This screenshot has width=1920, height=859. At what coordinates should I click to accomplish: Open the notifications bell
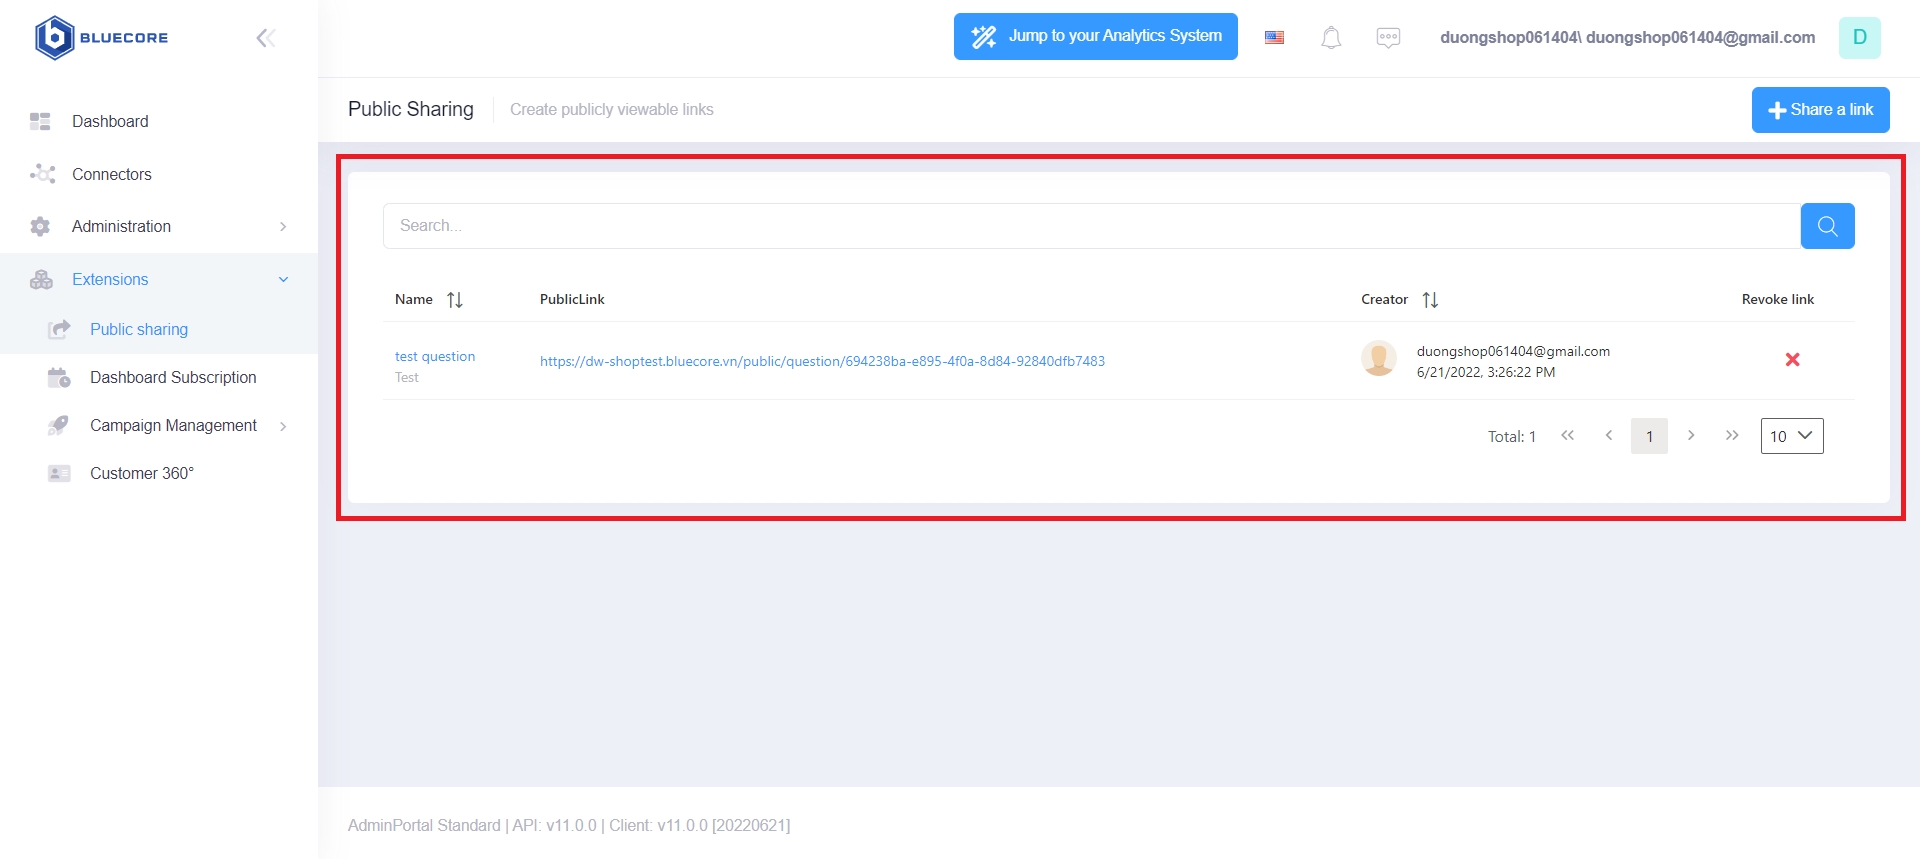[1331, 38]
